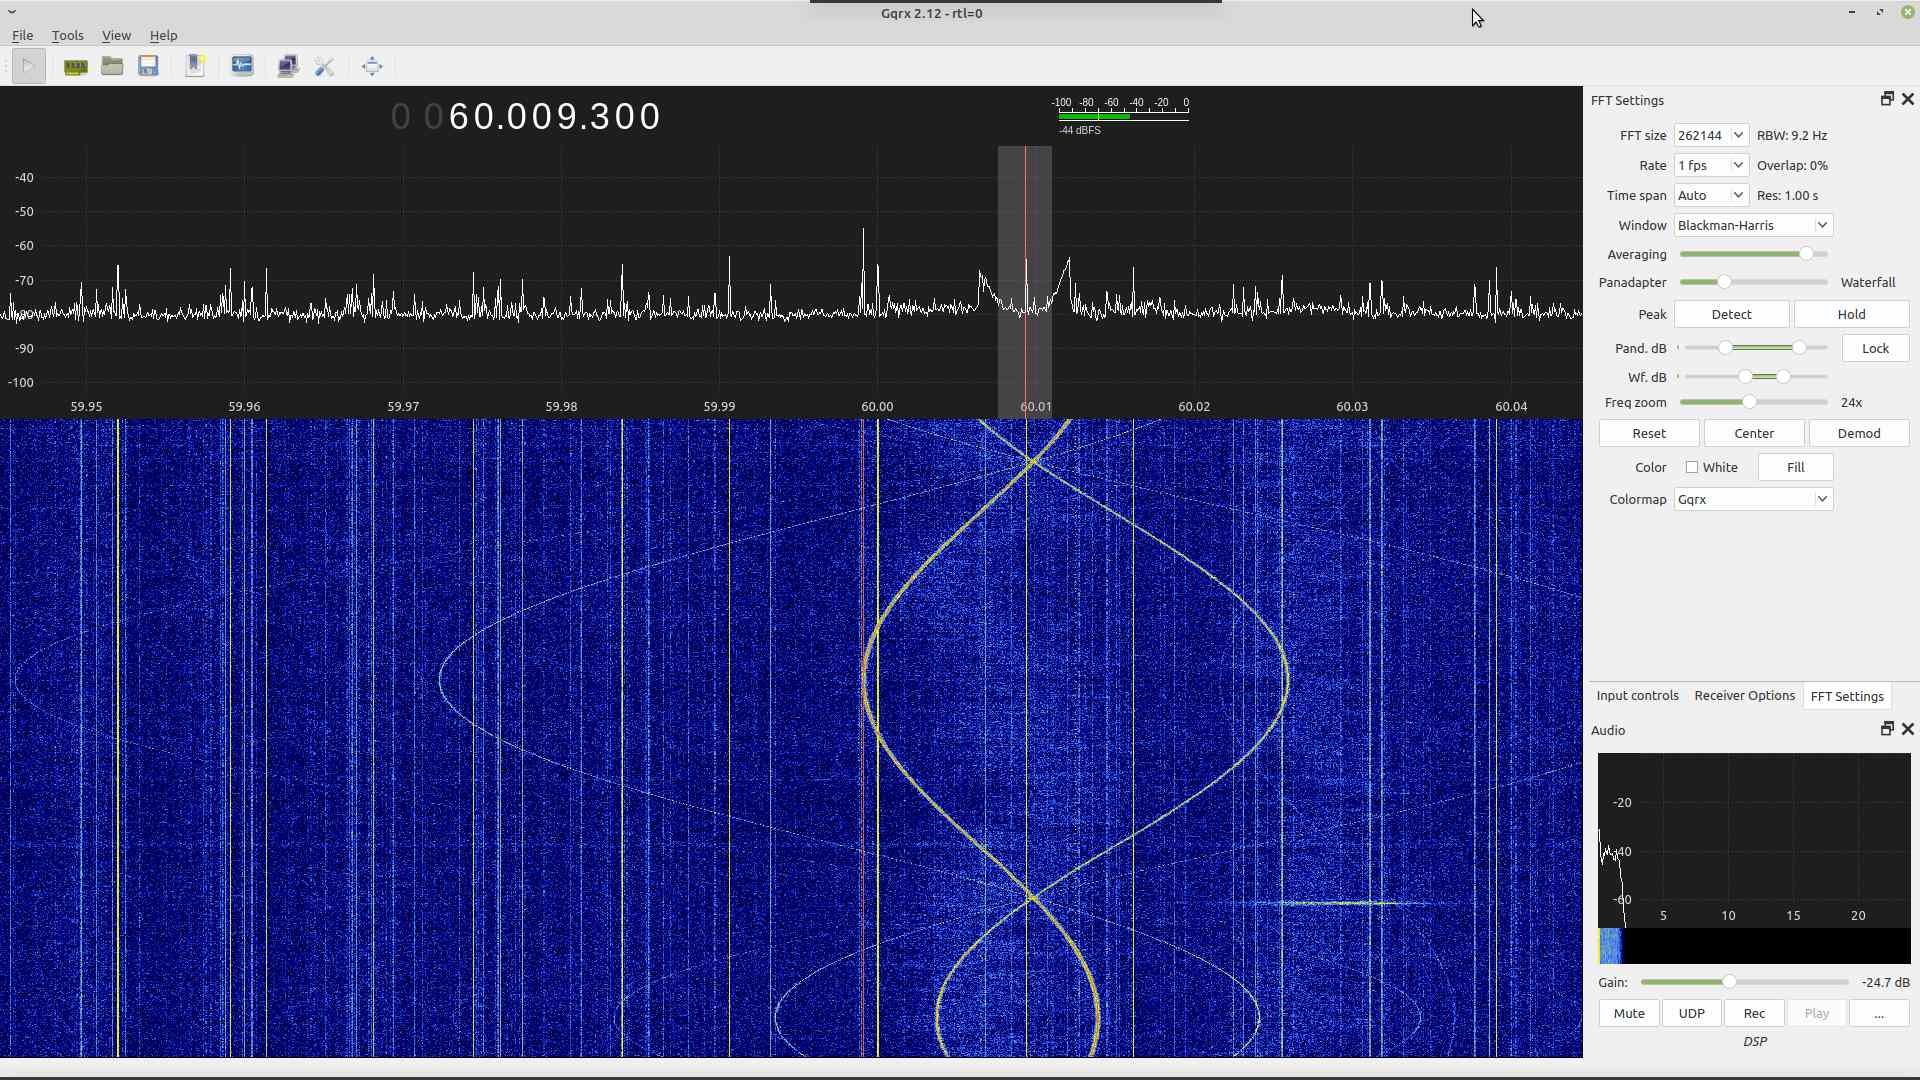Open the Tools menu
The width and height of the screenshot is (1920, 1080).
[x=67, y=35]
